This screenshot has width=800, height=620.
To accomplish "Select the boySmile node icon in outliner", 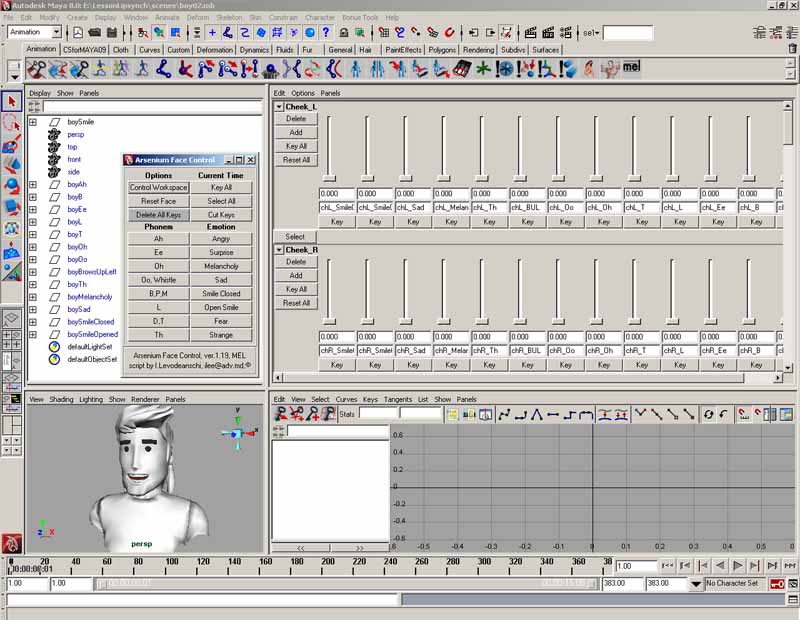I will point(56,122).
